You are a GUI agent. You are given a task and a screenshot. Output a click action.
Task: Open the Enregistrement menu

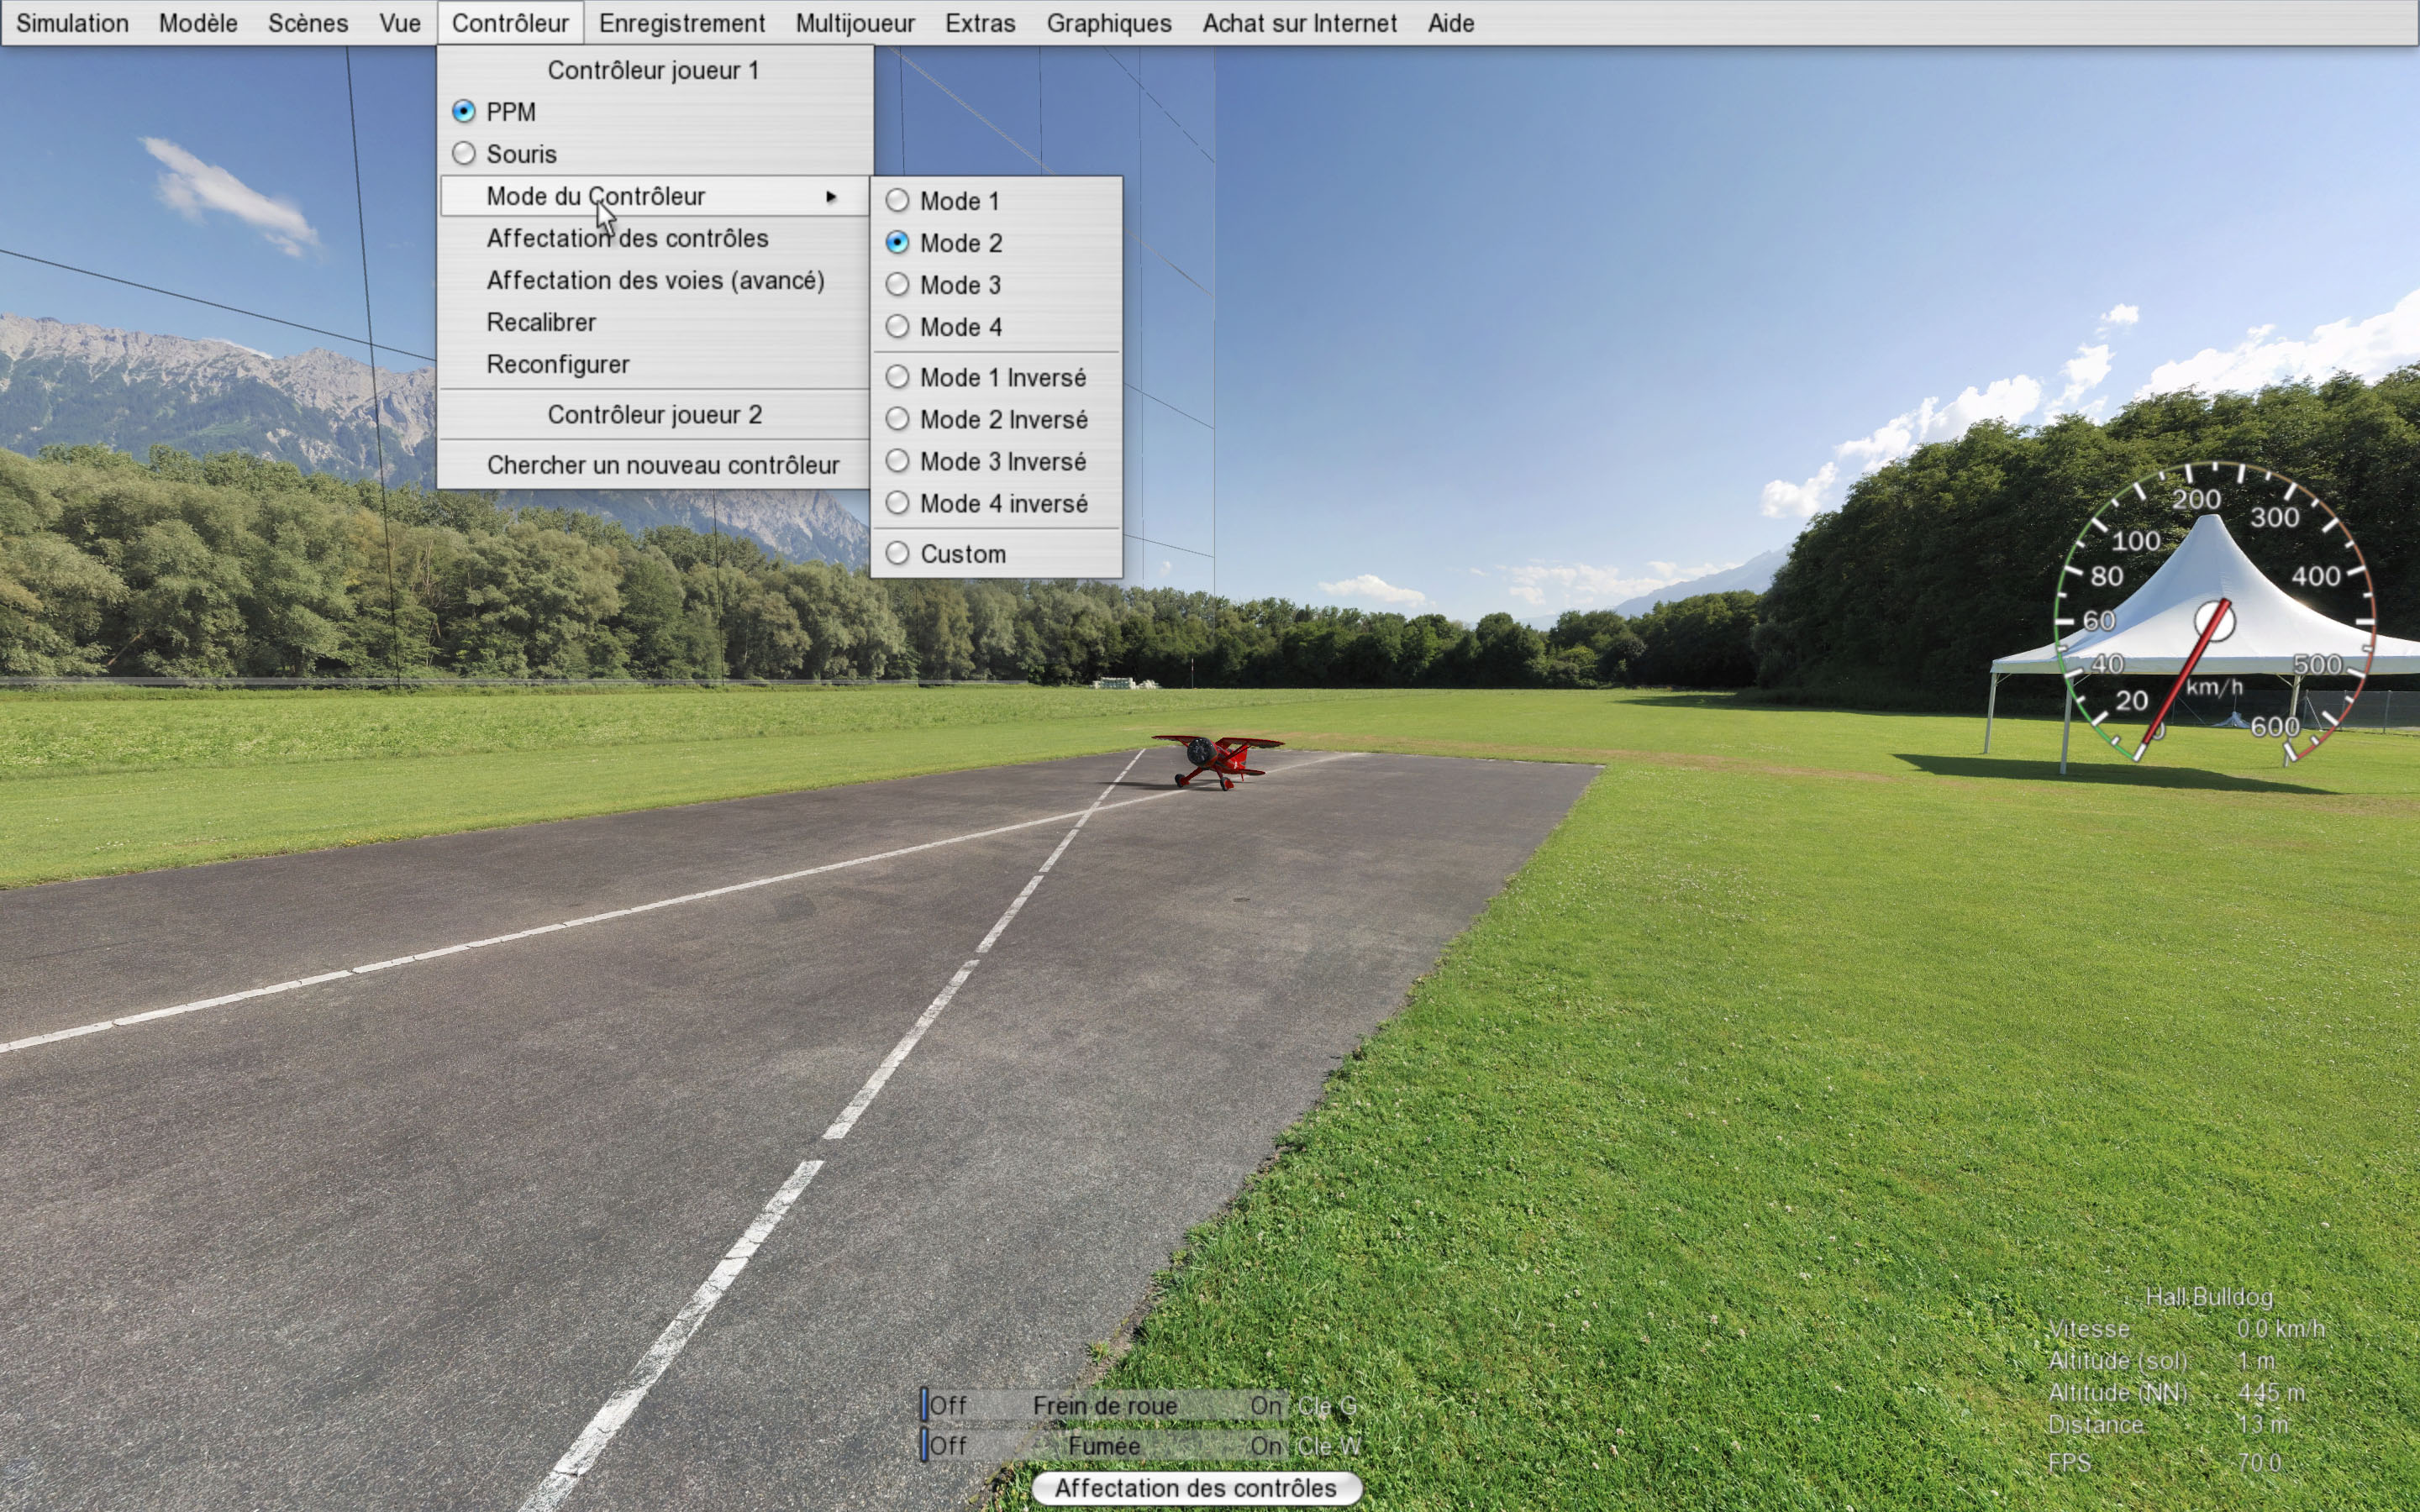click(x=681, y=23)
